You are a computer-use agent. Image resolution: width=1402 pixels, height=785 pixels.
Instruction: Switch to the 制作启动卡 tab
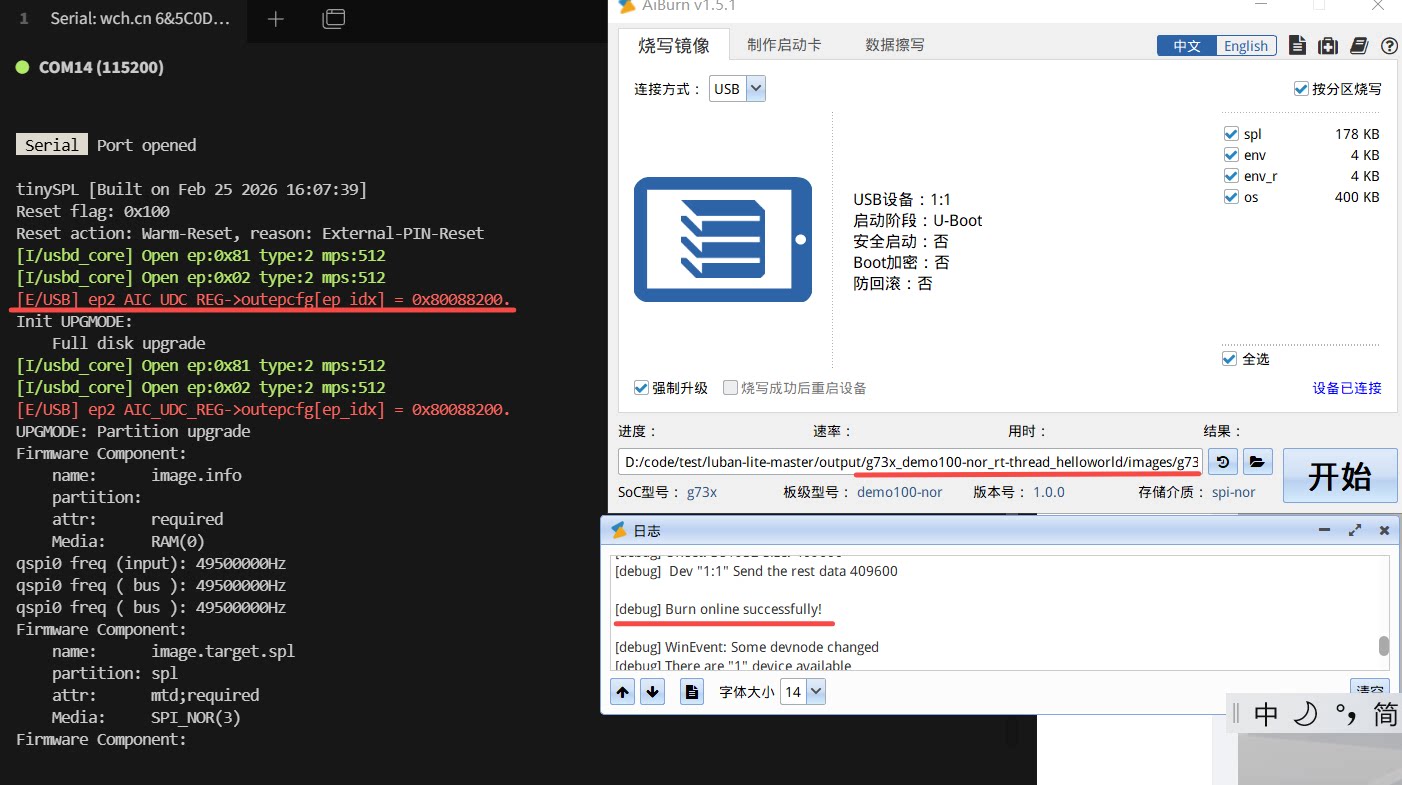click(784, 45)
